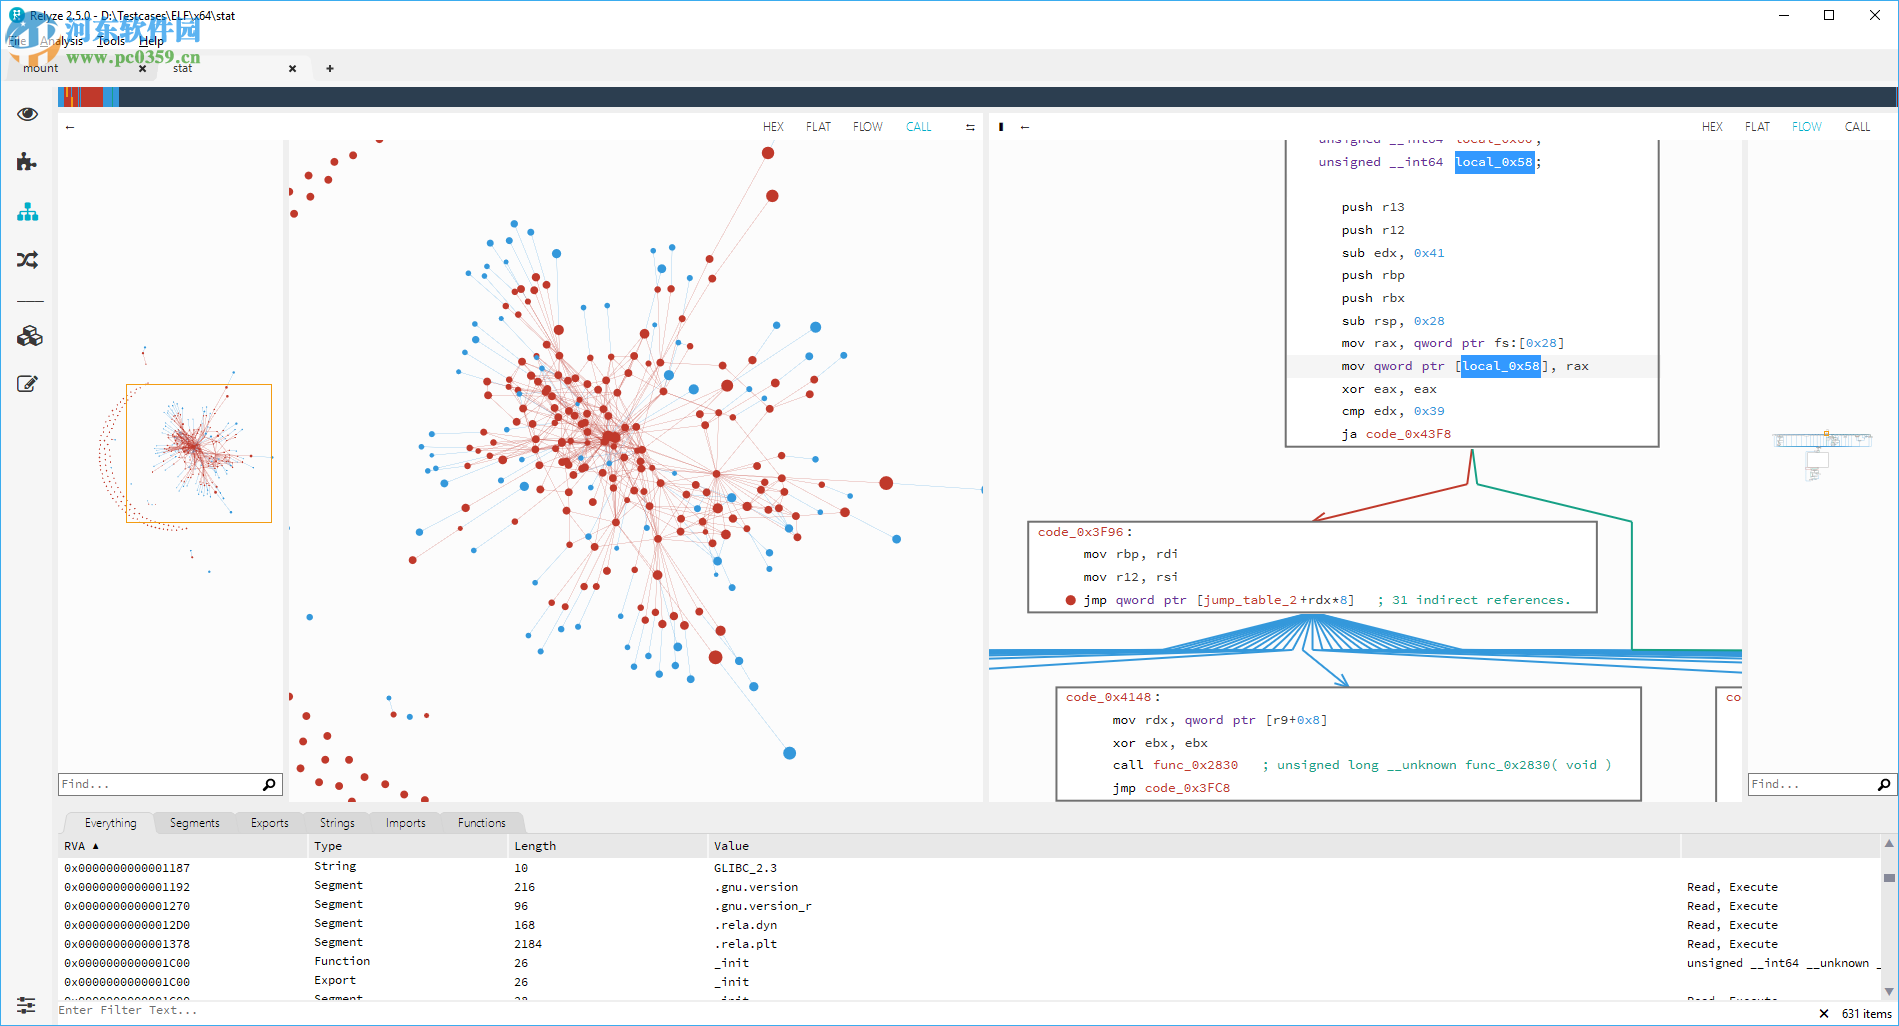Click func_0x2830 call target link
This screenshot has height=1026, width=1899.
[x=1195, y=765]
